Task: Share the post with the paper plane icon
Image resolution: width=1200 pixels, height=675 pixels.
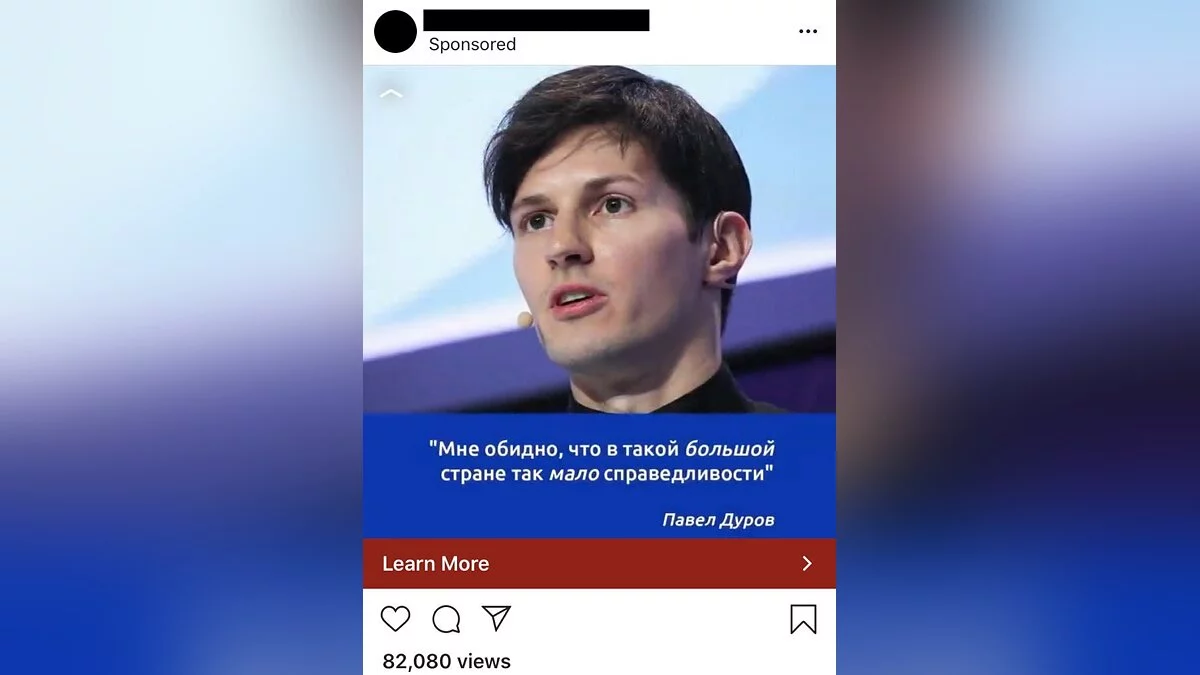Action: click(497, 618)
